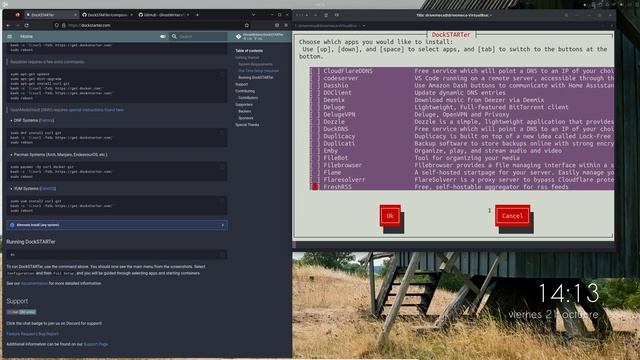Open the Support Page link
Image resolution: width=640 pixels, height=360 pixels.
coord(96,344)
